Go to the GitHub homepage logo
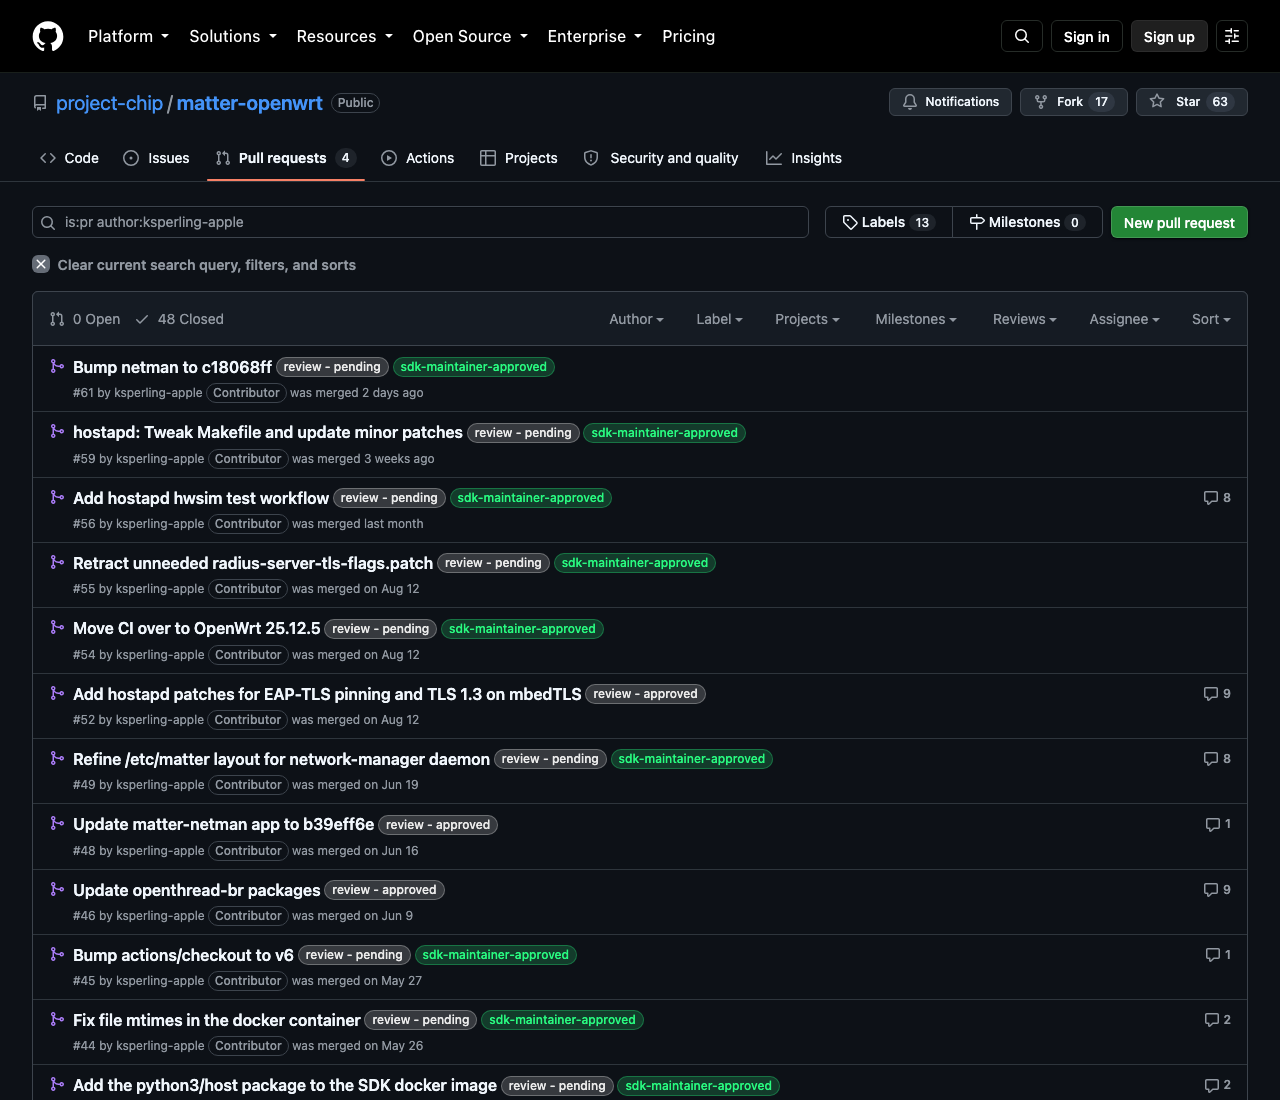 click(48, 36)
